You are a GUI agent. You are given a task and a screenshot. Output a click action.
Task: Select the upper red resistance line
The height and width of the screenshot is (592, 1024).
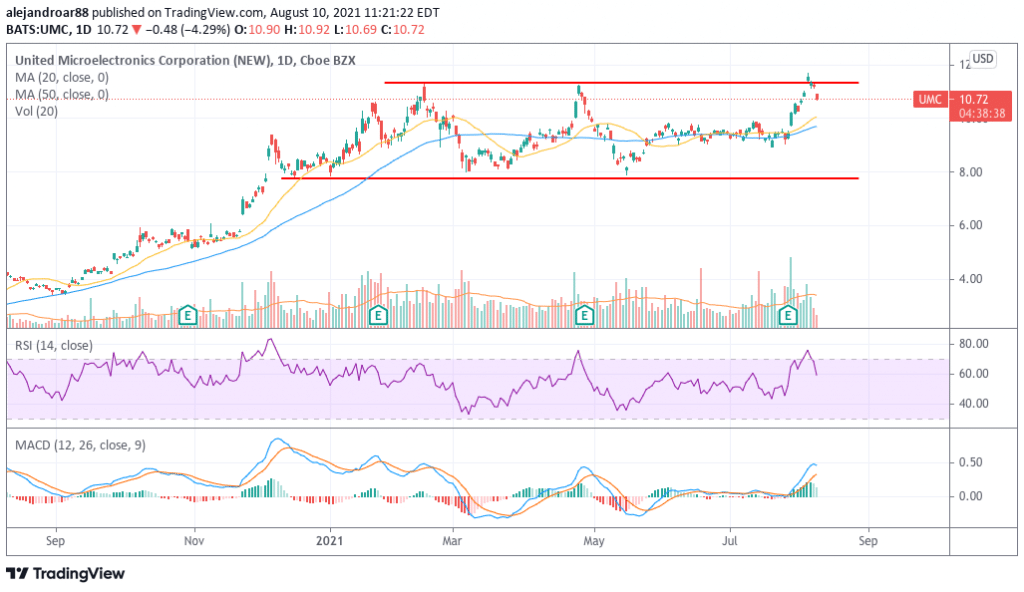[621, 83]
